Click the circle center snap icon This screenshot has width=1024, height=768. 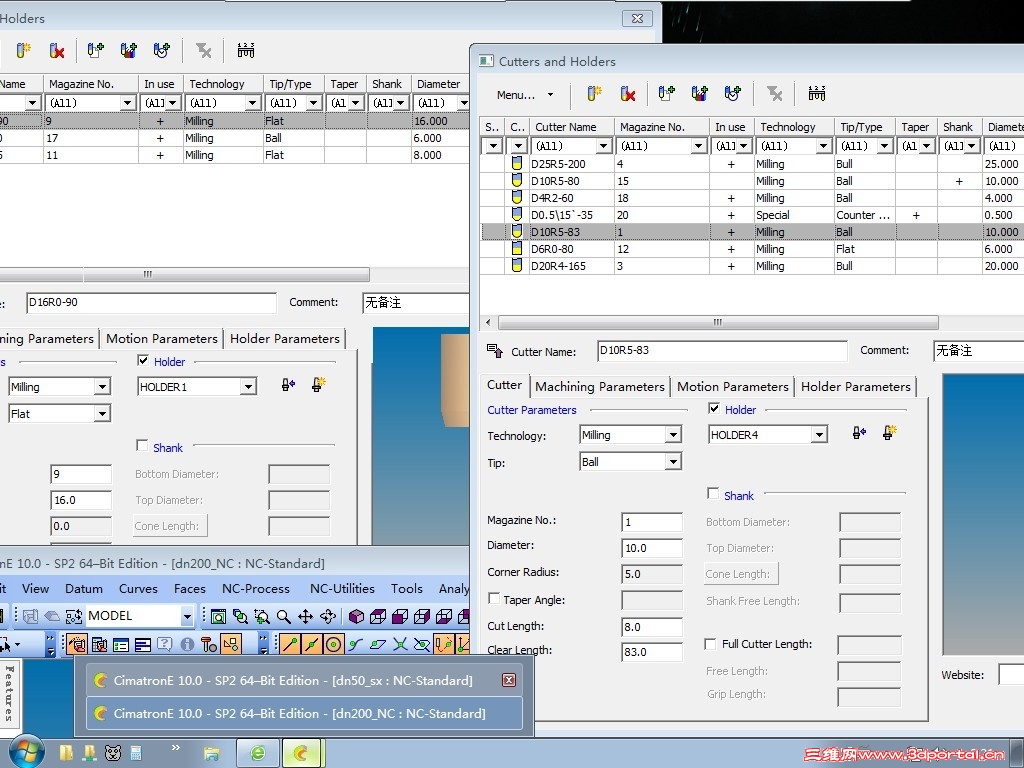(333, 645)
